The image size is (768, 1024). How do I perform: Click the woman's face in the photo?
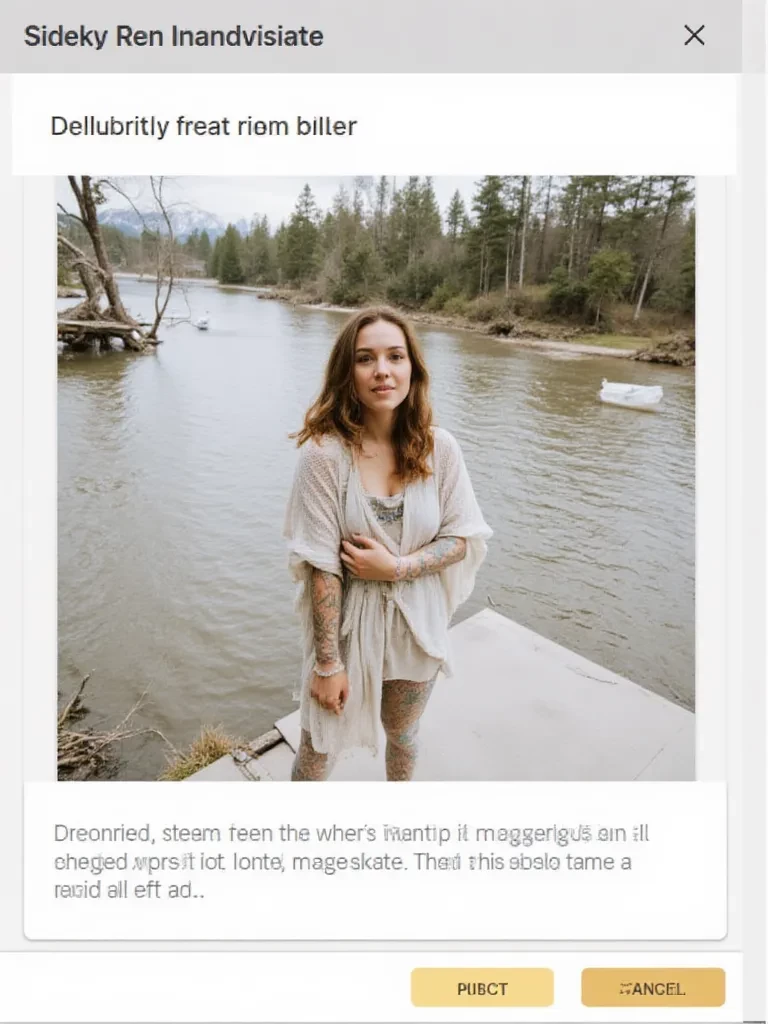pyautogui.click(x=381, y=364)
